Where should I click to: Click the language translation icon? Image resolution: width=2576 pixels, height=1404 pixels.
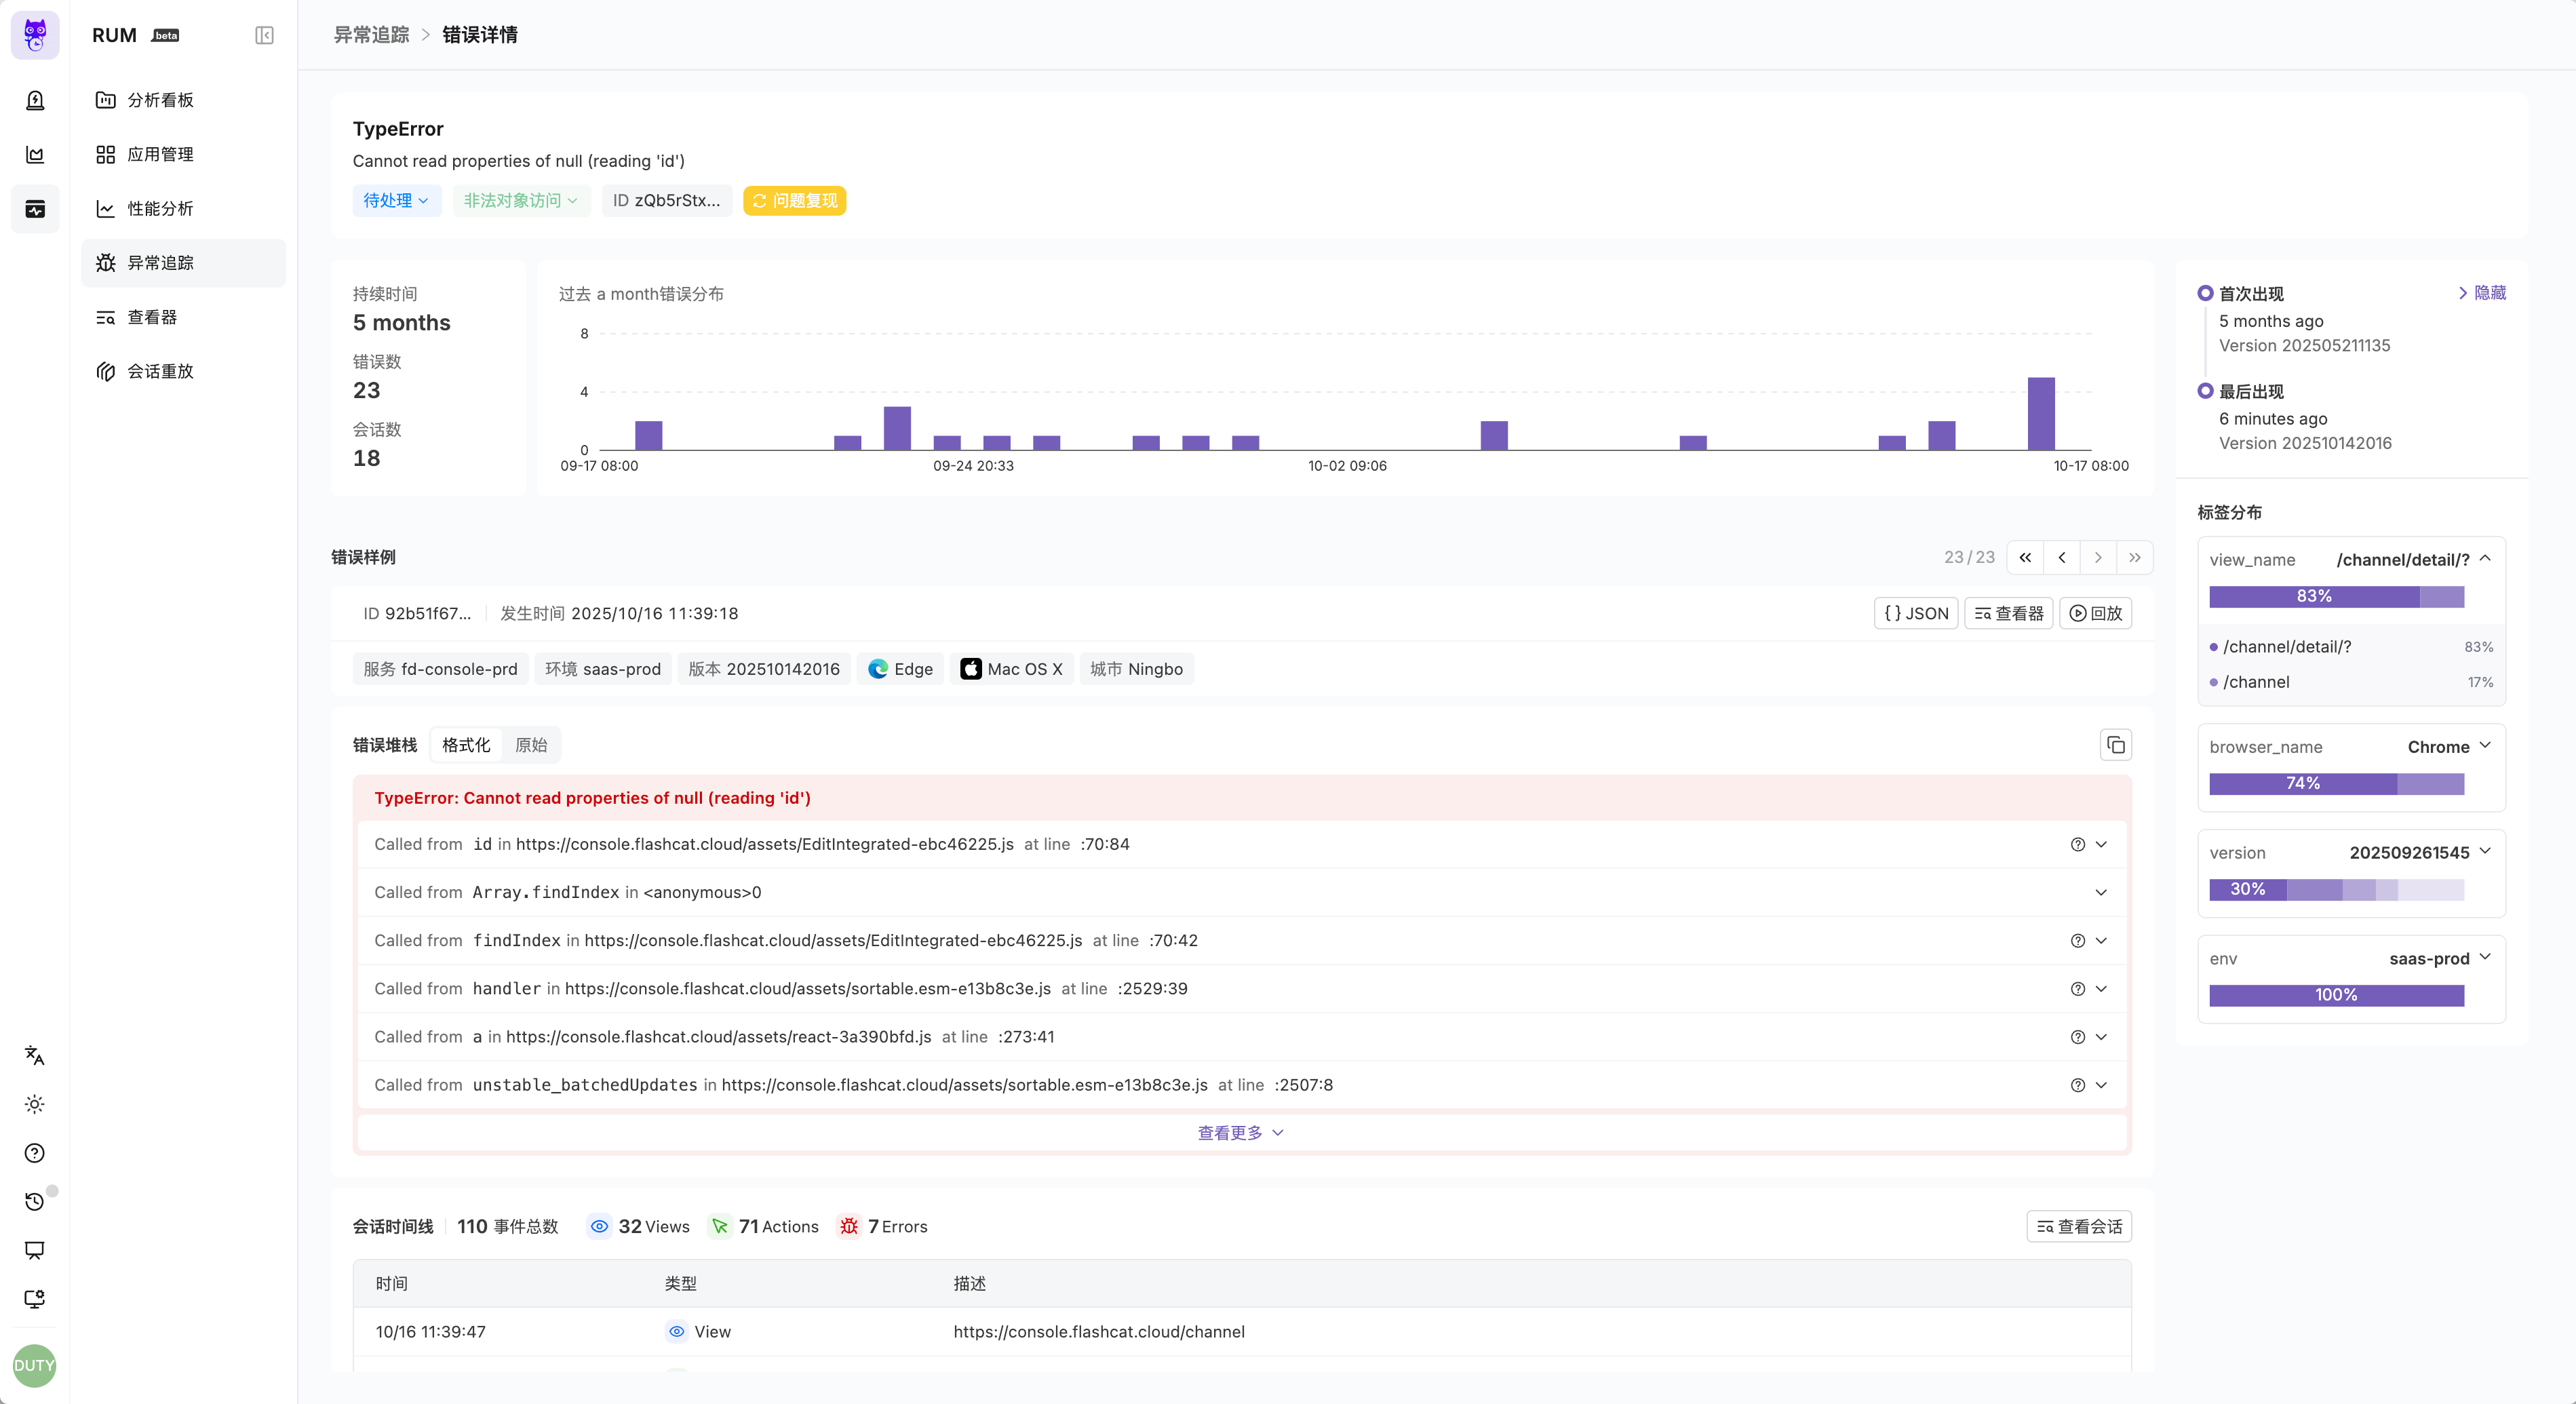tap(35, 1055)
